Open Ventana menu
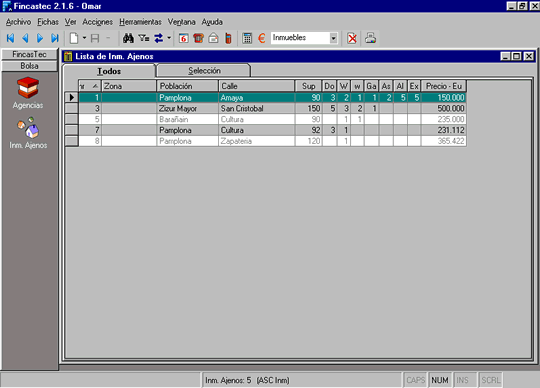The height and width of the screenshot is (388, 540). pos(181,22)
